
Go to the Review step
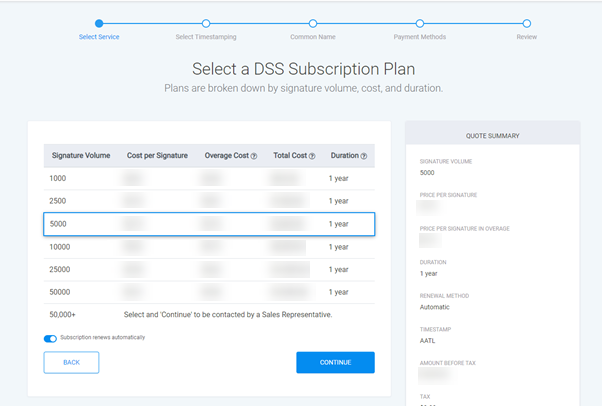coord(526,23)
